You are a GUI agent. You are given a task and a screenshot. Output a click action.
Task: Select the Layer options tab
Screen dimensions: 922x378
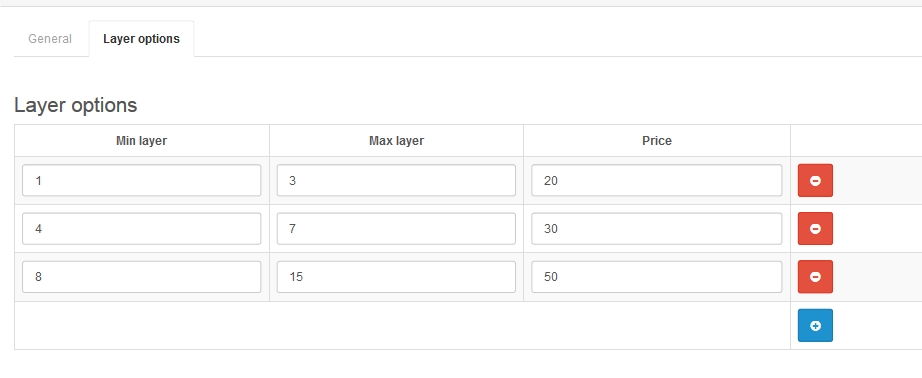[141, 39]
